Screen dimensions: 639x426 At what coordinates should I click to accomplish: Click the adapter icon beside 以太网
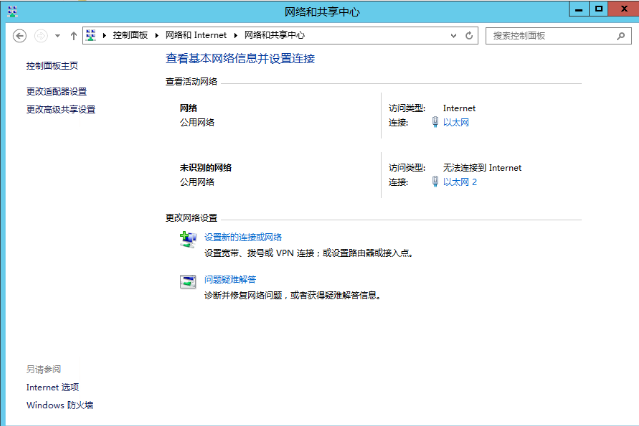coord(435,122)
